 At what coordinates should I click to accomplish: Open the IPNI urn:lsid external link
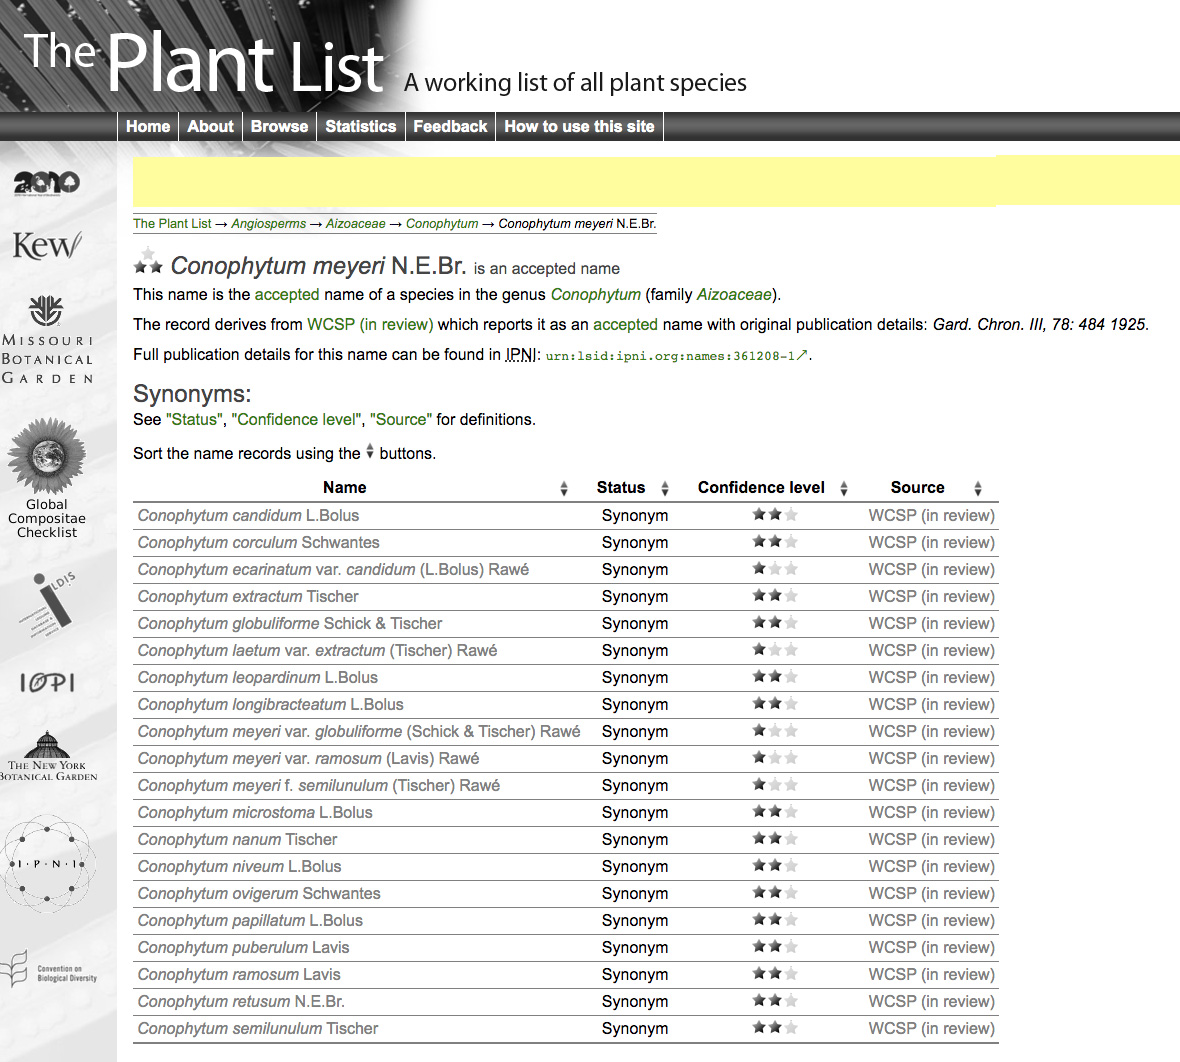pyautogui.click(x=676, y=356)
